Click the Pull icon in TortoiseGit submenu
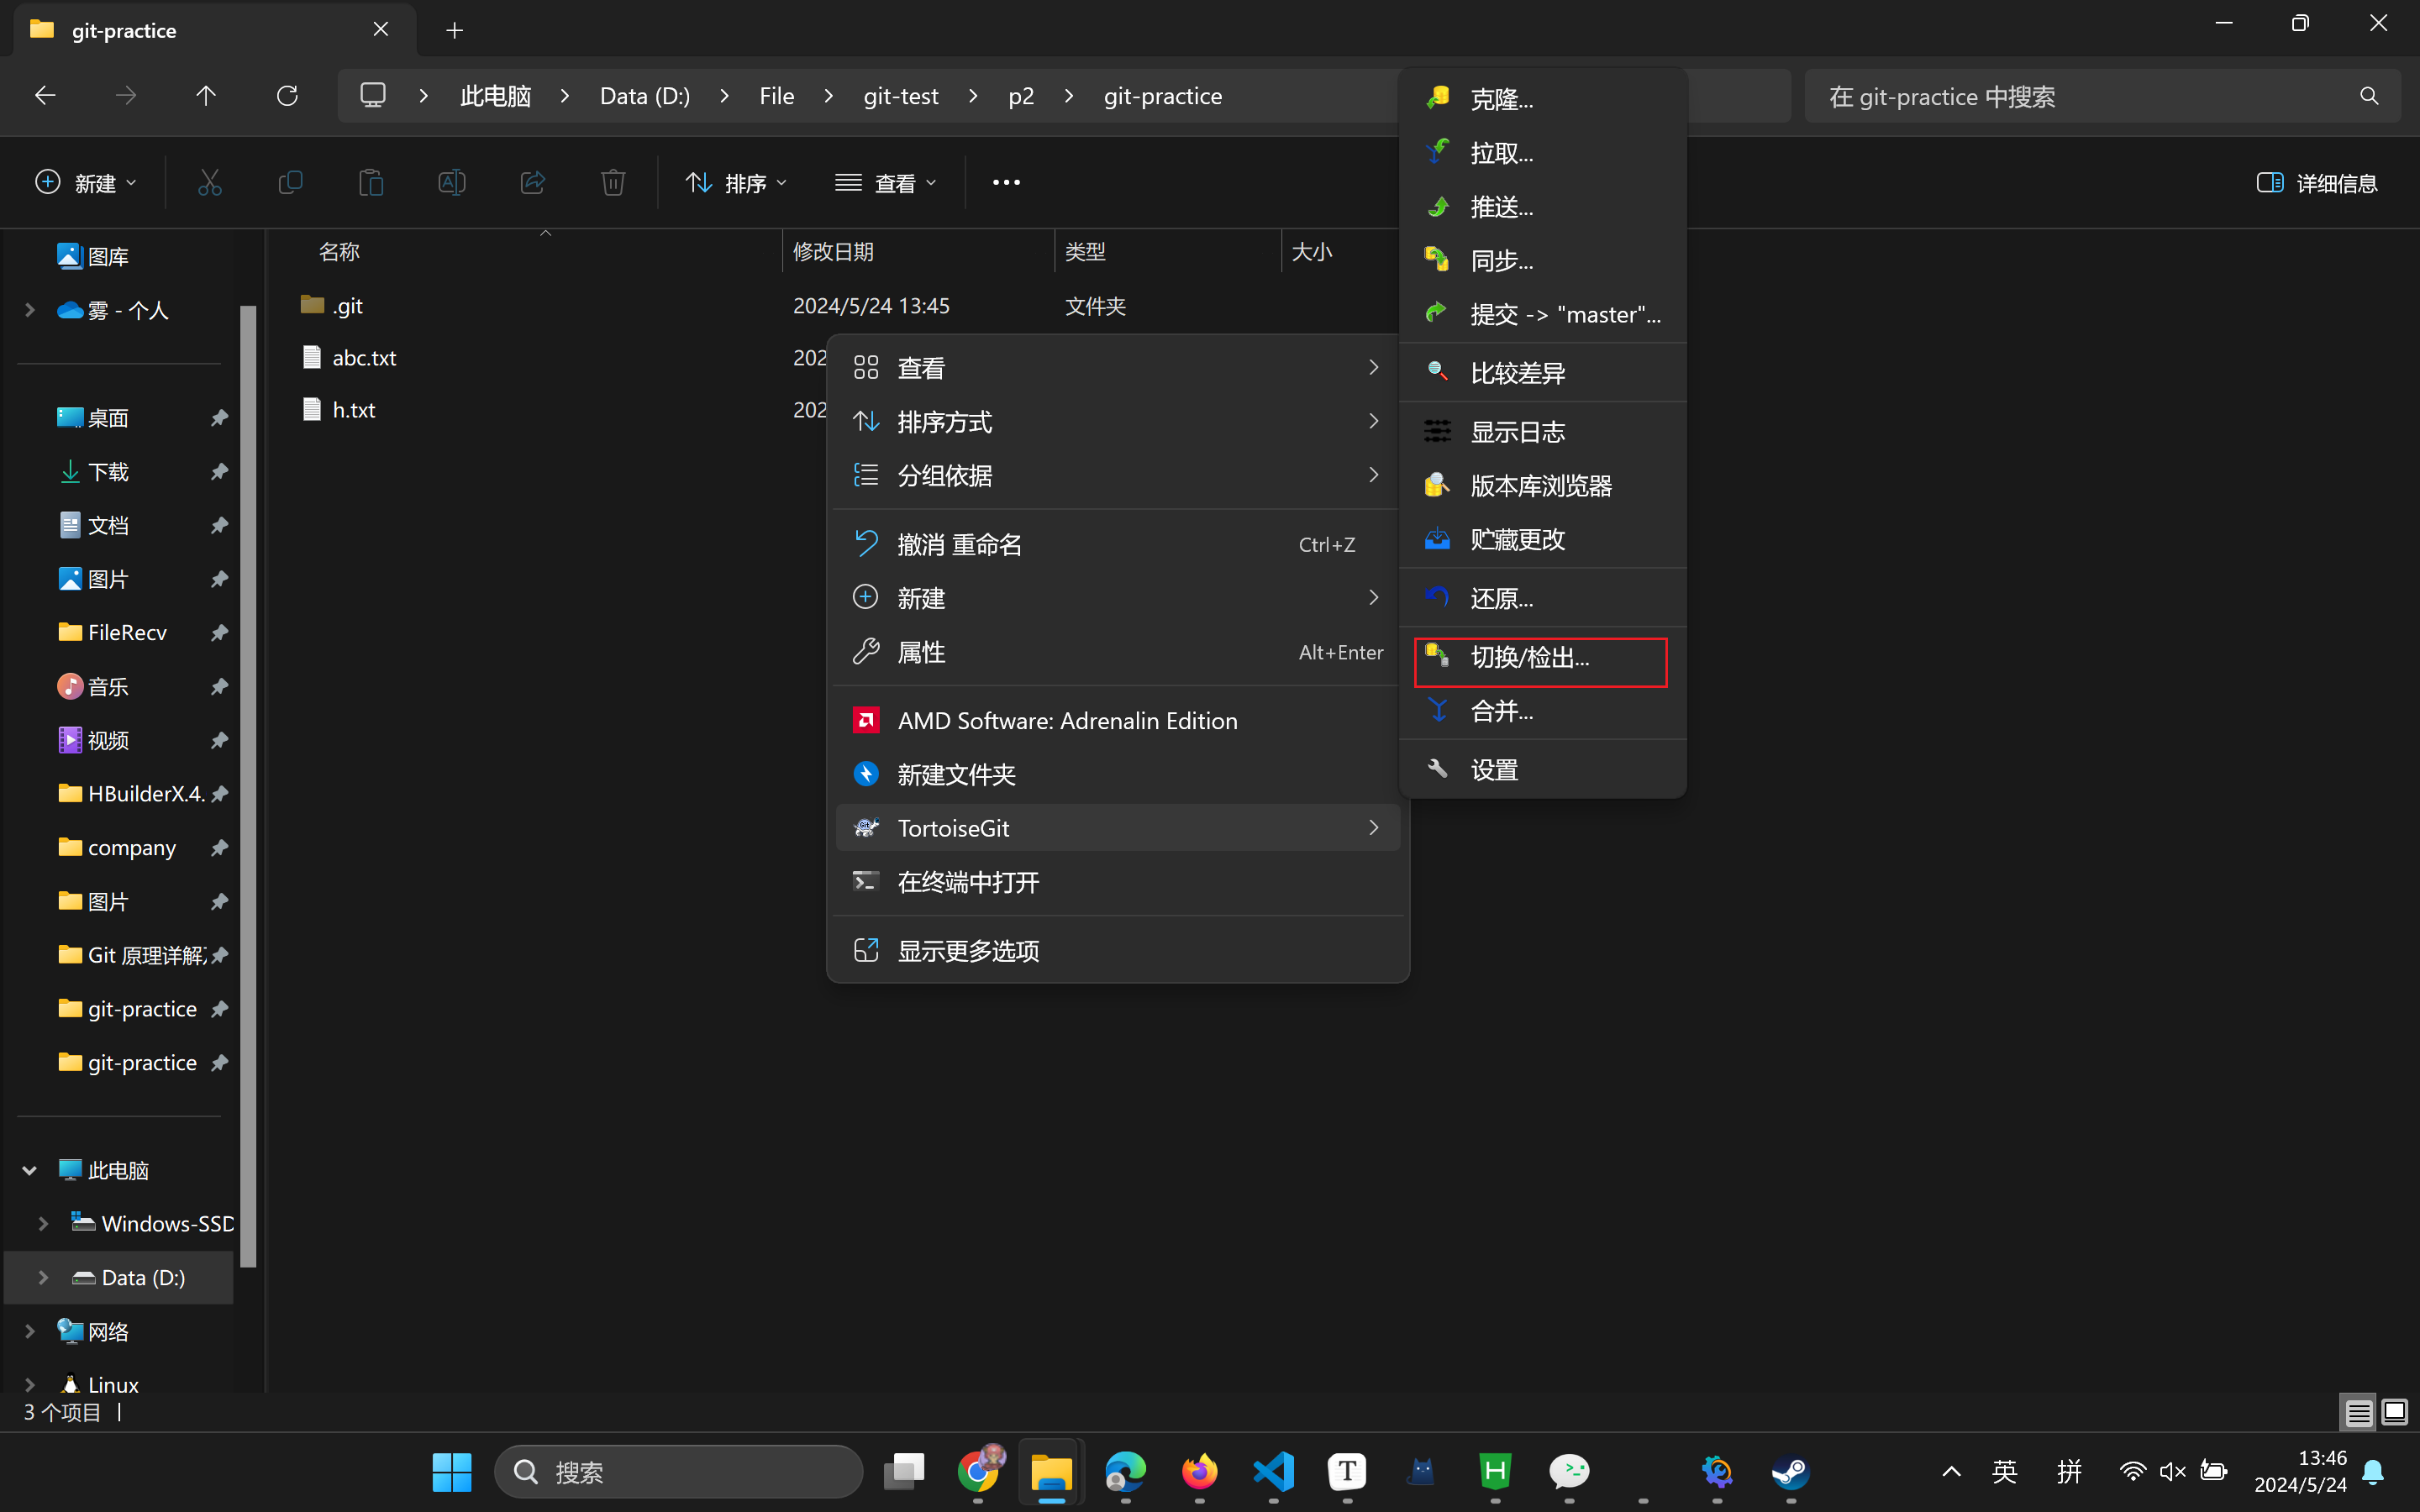Viewport: 2420px width, 1512px height. (x=1437, y=152)
